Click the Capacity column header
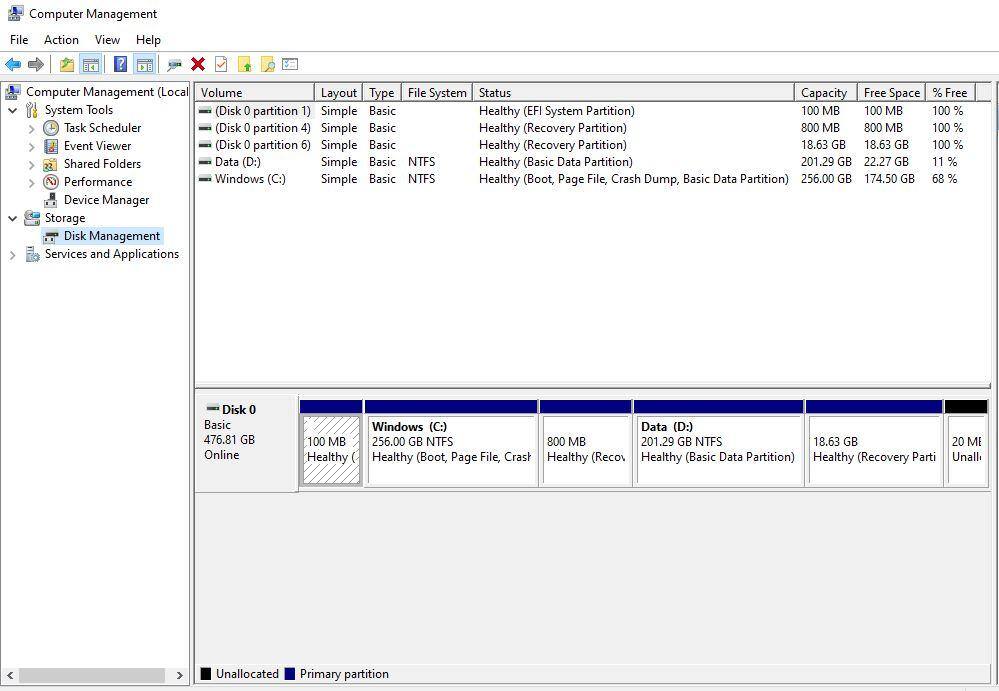Viewport: 999px width, 691px height. [824, 93]
